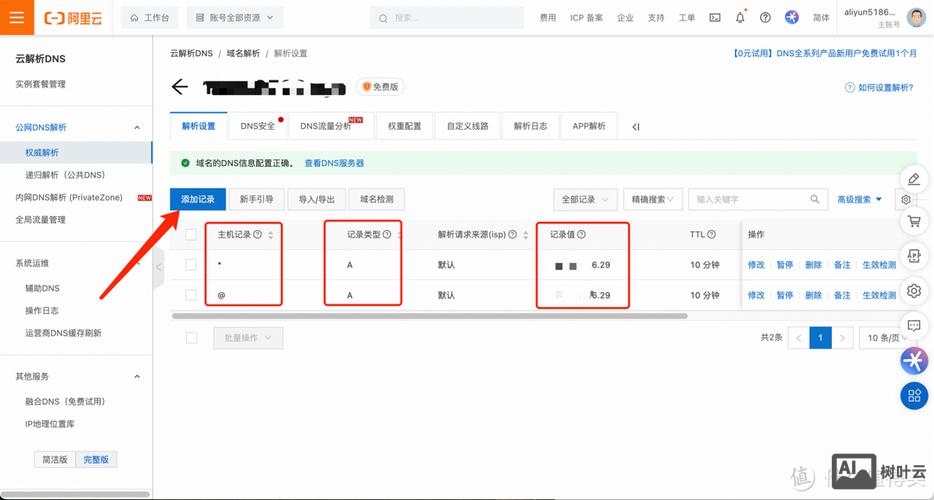Image resolution: width=934 pixels, height=500 pixels.
Task: Collapse the tab bar with the arrow icon
Action: [x=636, y=126]
